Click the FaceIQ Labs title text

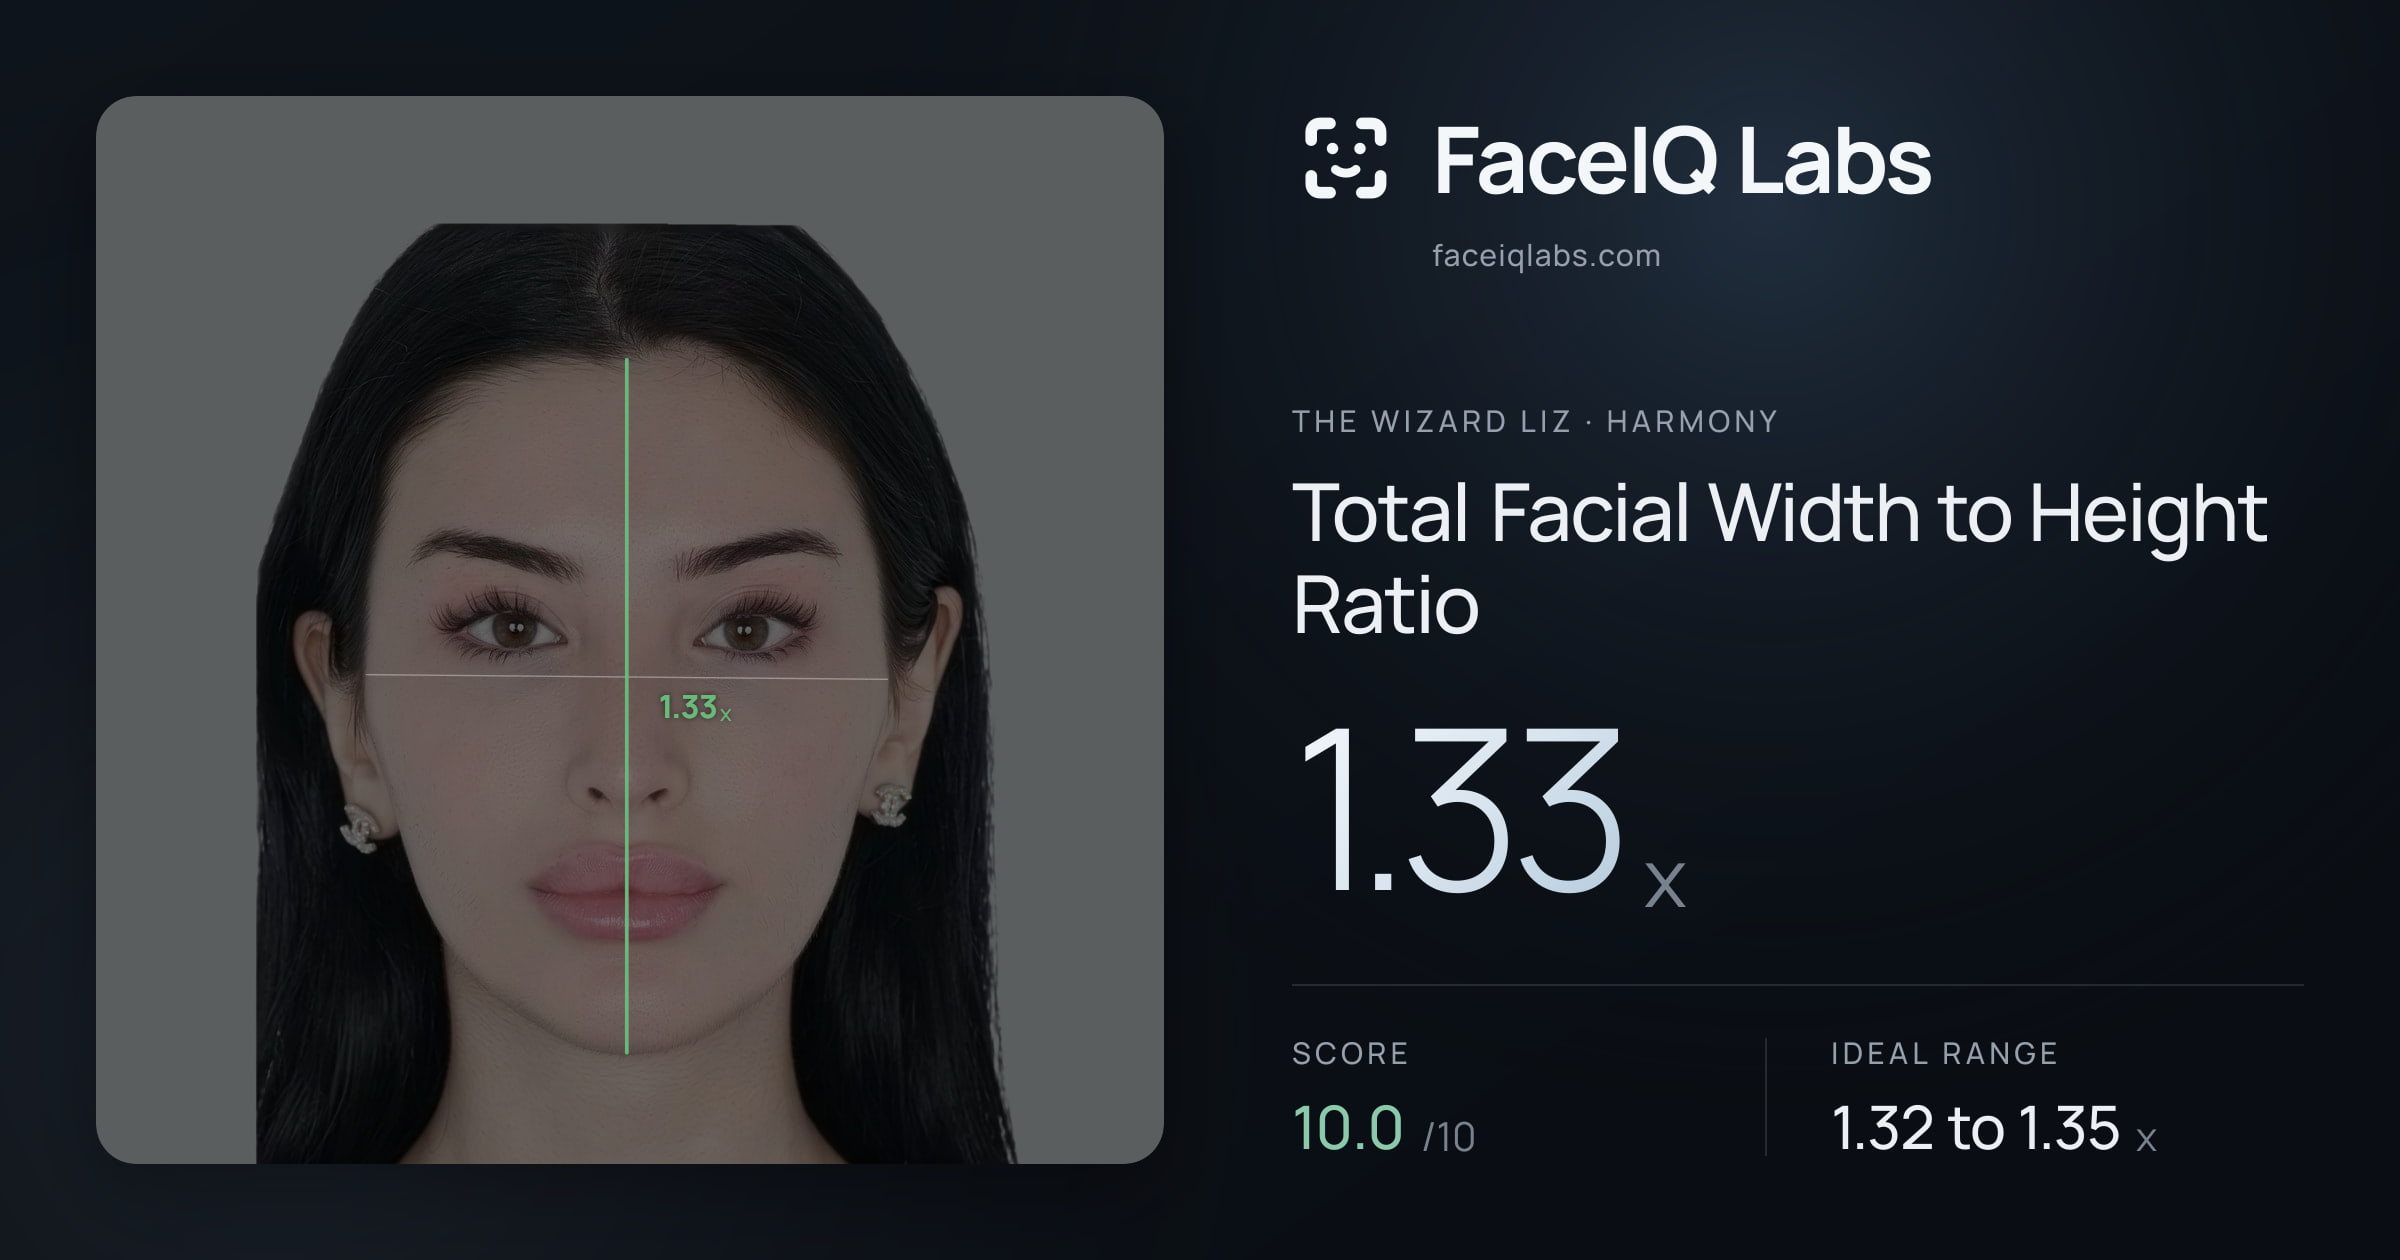pyautogui.click(x=1682, y=160)
